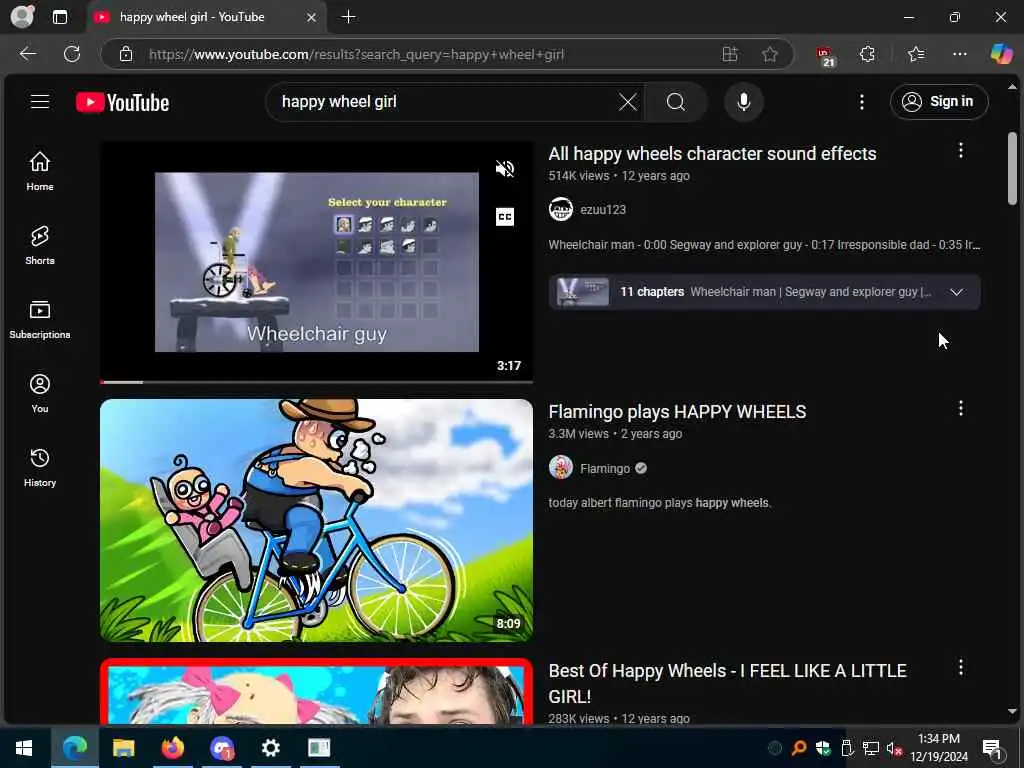Open options for the Flamingo video
This screenshot has width=1024, height=768.
960,409
